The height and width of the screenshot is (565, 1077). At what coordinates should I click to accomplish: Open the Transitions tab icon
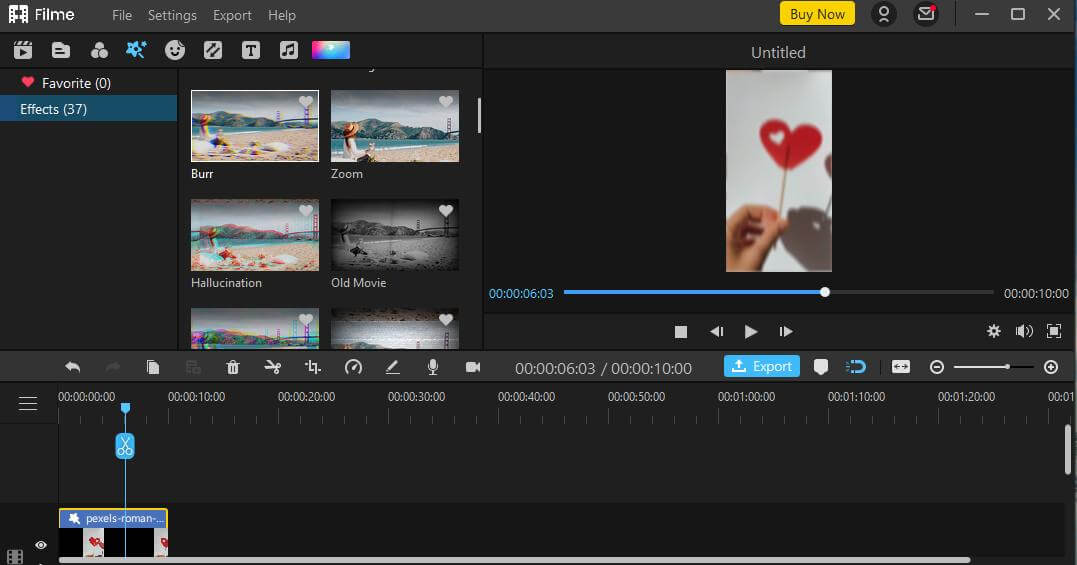coord(213,50)
